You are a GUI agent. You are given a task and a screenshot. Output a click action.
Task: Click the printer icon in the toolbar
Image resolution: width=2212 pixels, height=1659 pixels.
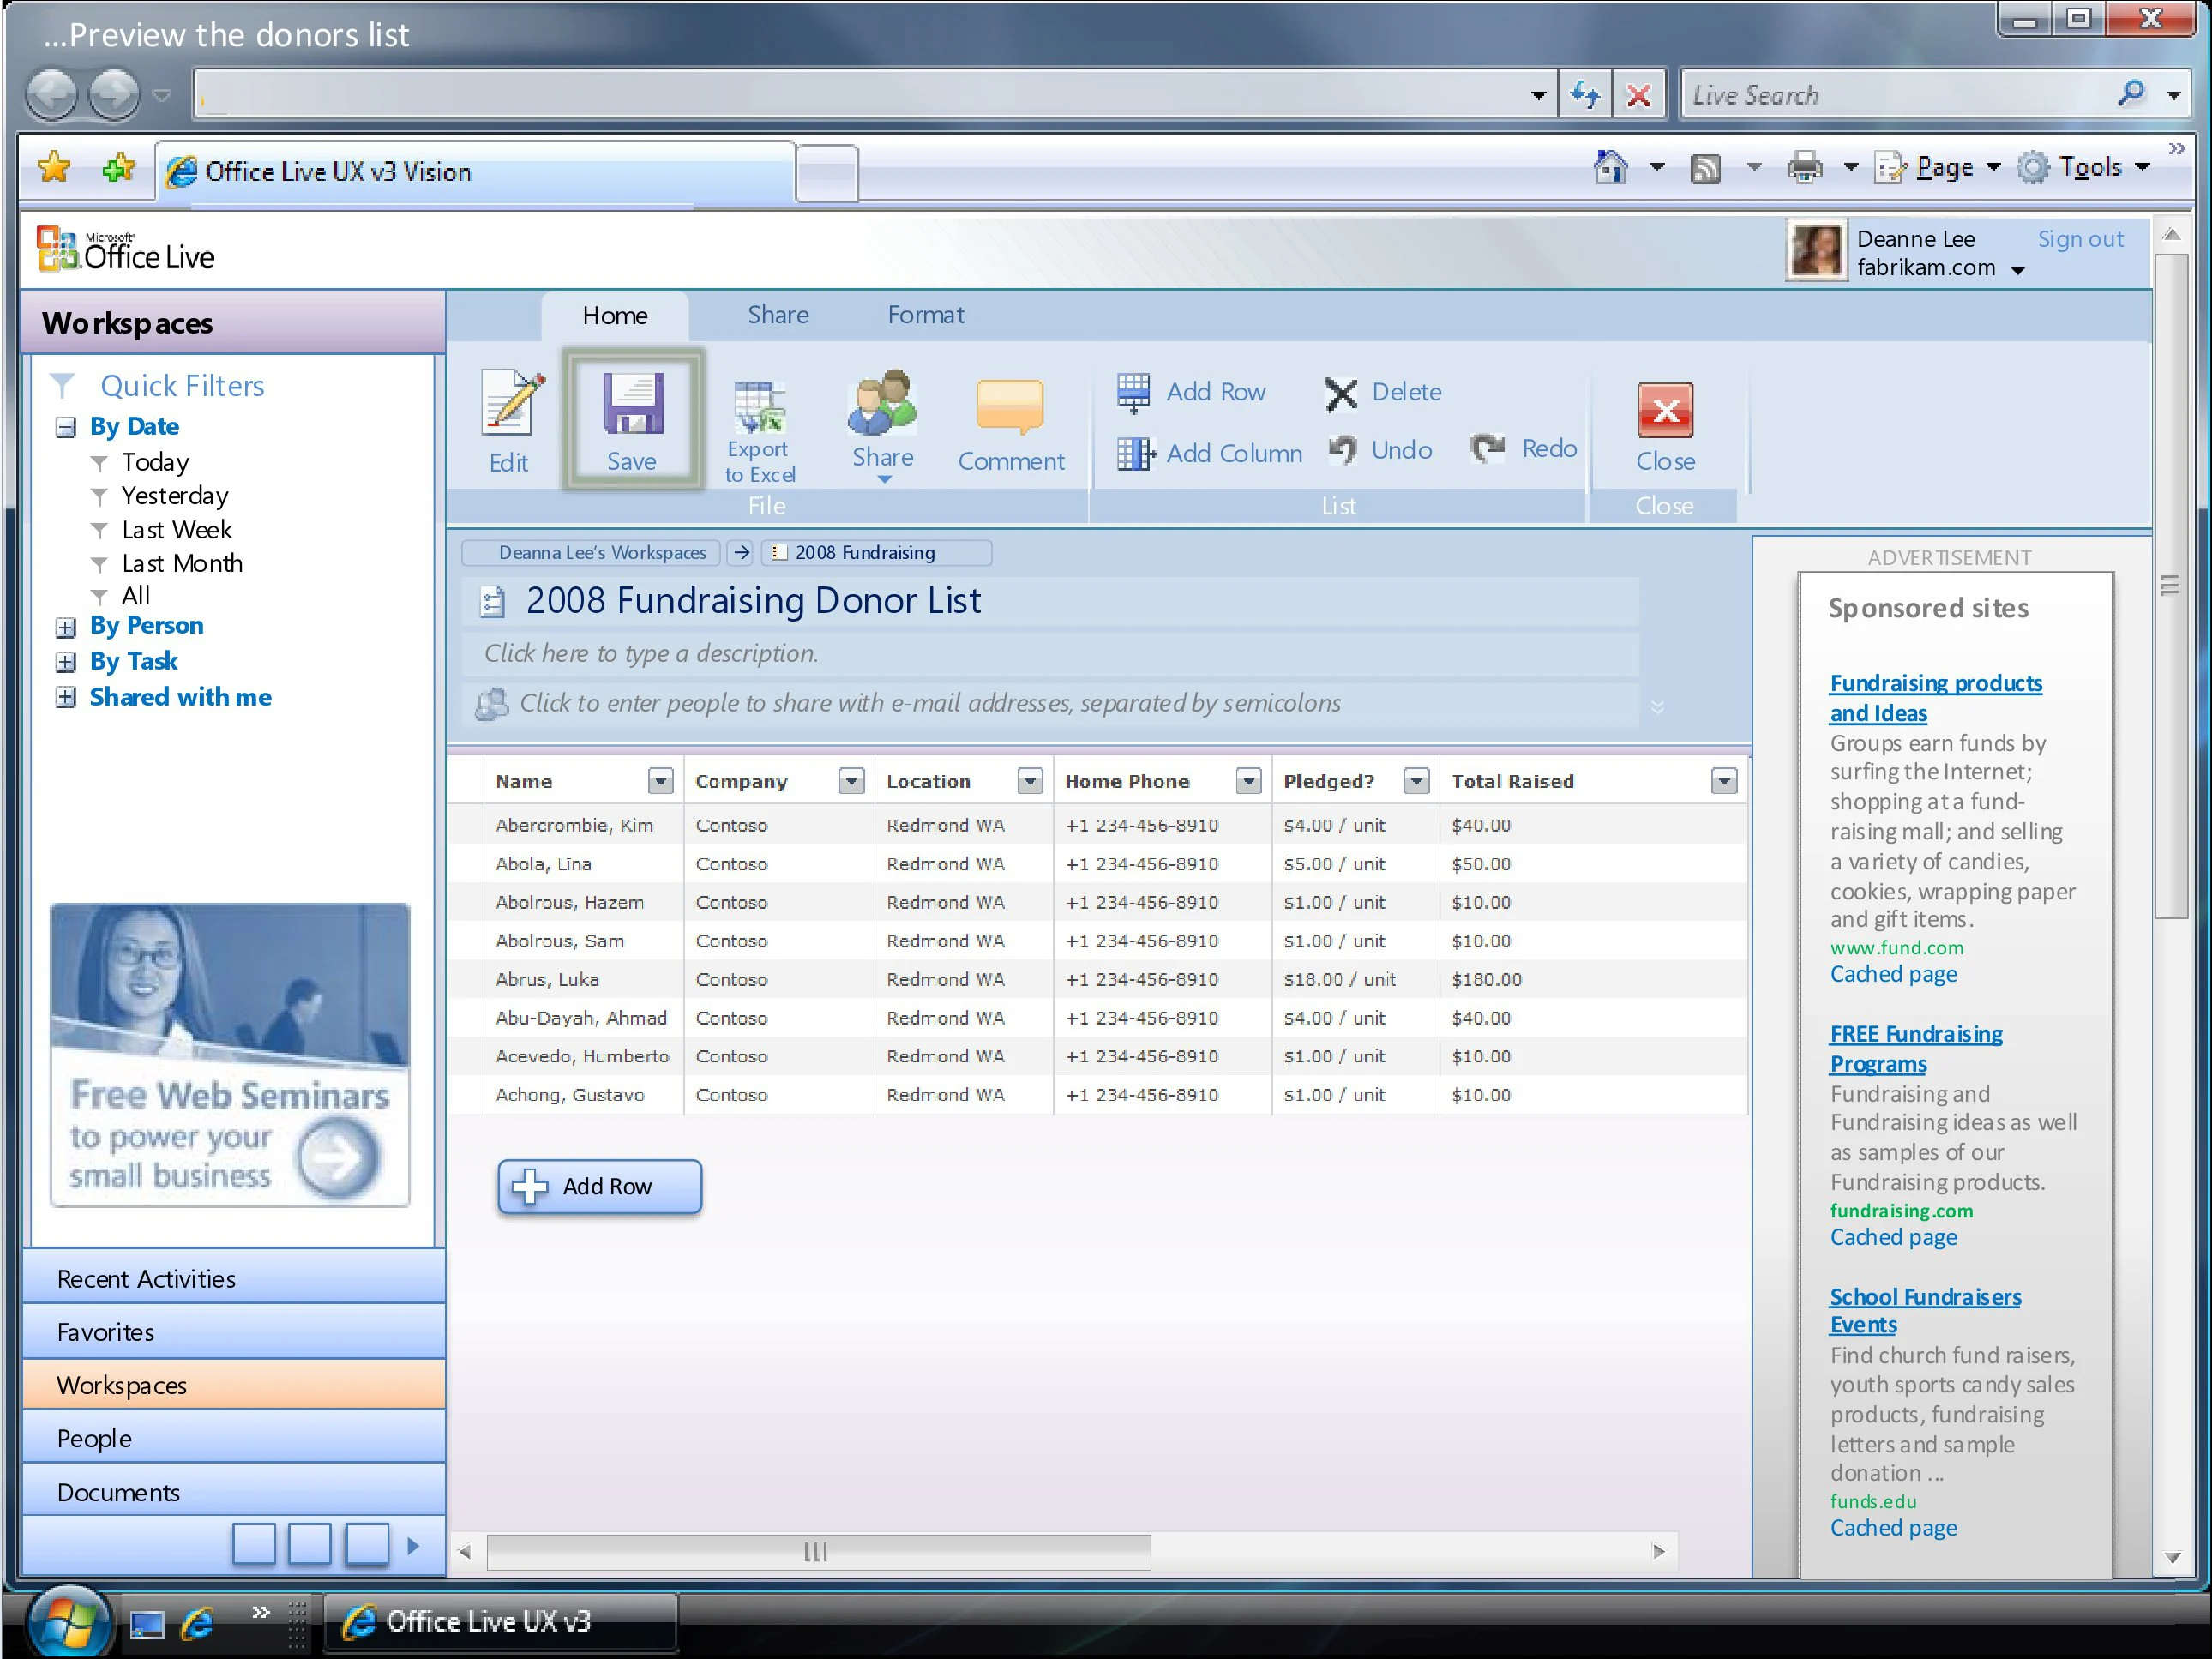(1805, 167)
